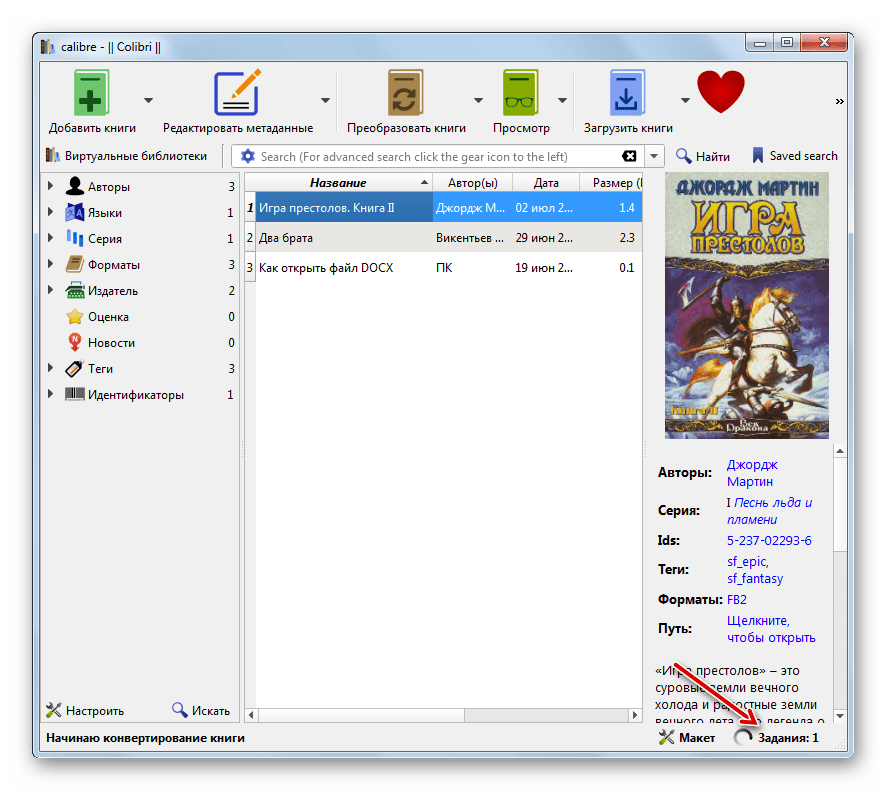Open the Преобразовать книги dropdown arrow

[479, 101]
